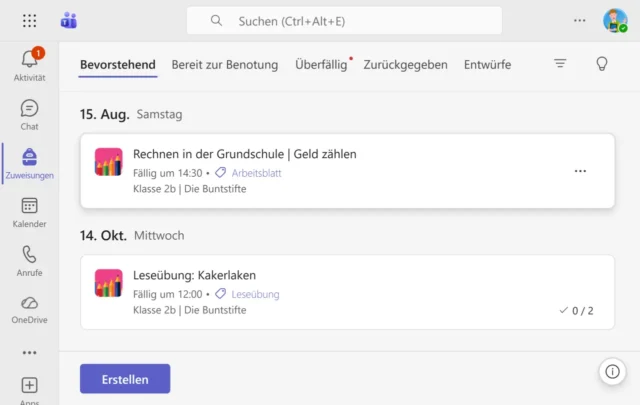Open the user profile avatar
This screenshot has width=640, height=405.
[615, 20]
